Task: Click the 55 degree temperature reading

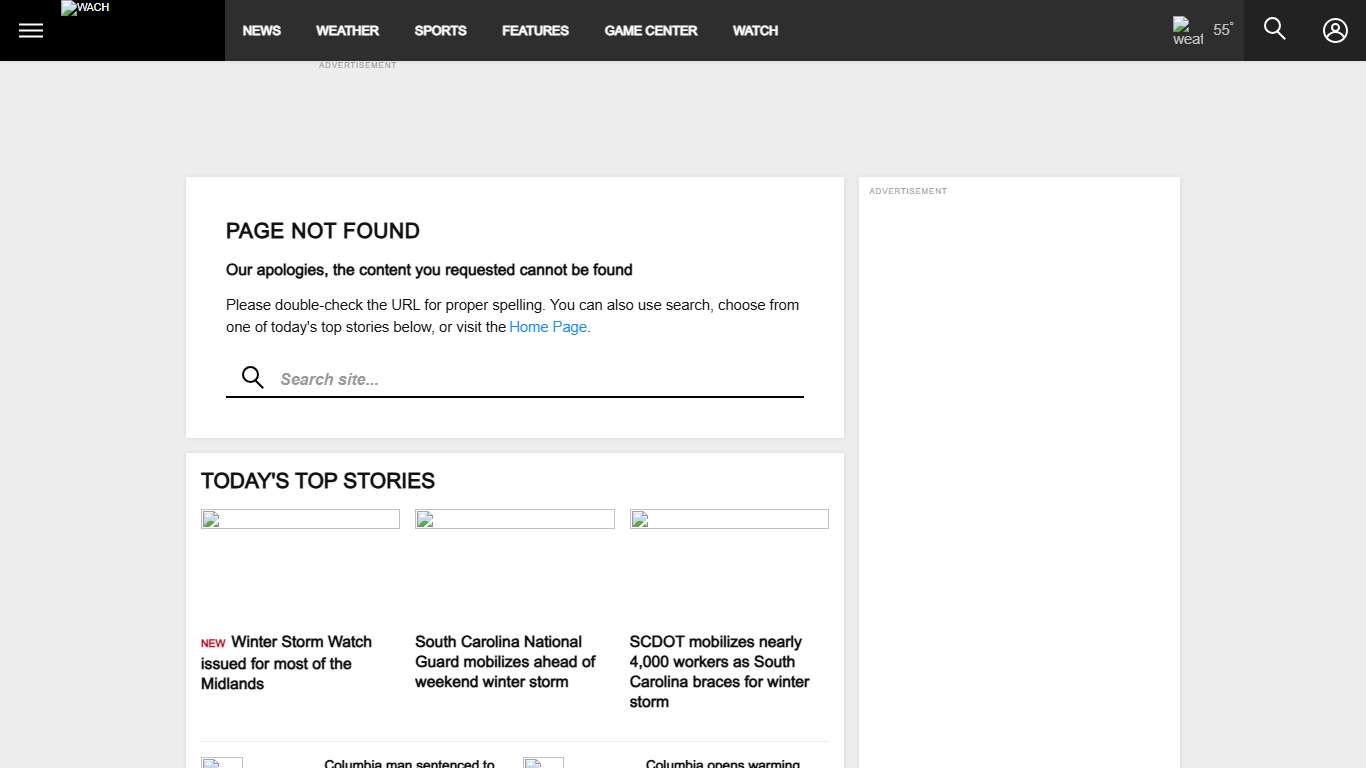Action: click(1221, 29)
